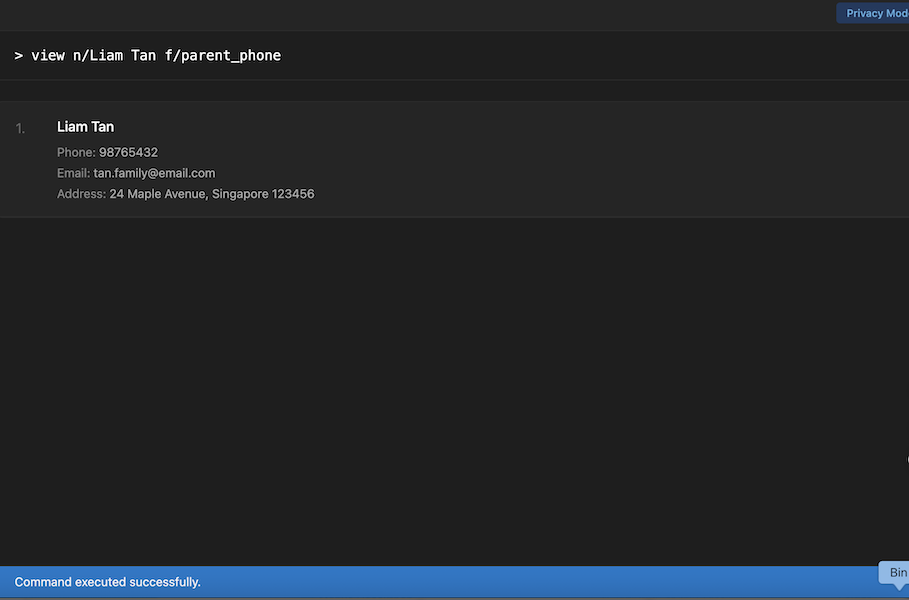The width and height of the screenshot is (909, 600).
Task: Click empty right side of Liam Tan card
Action: coord(650,158)
